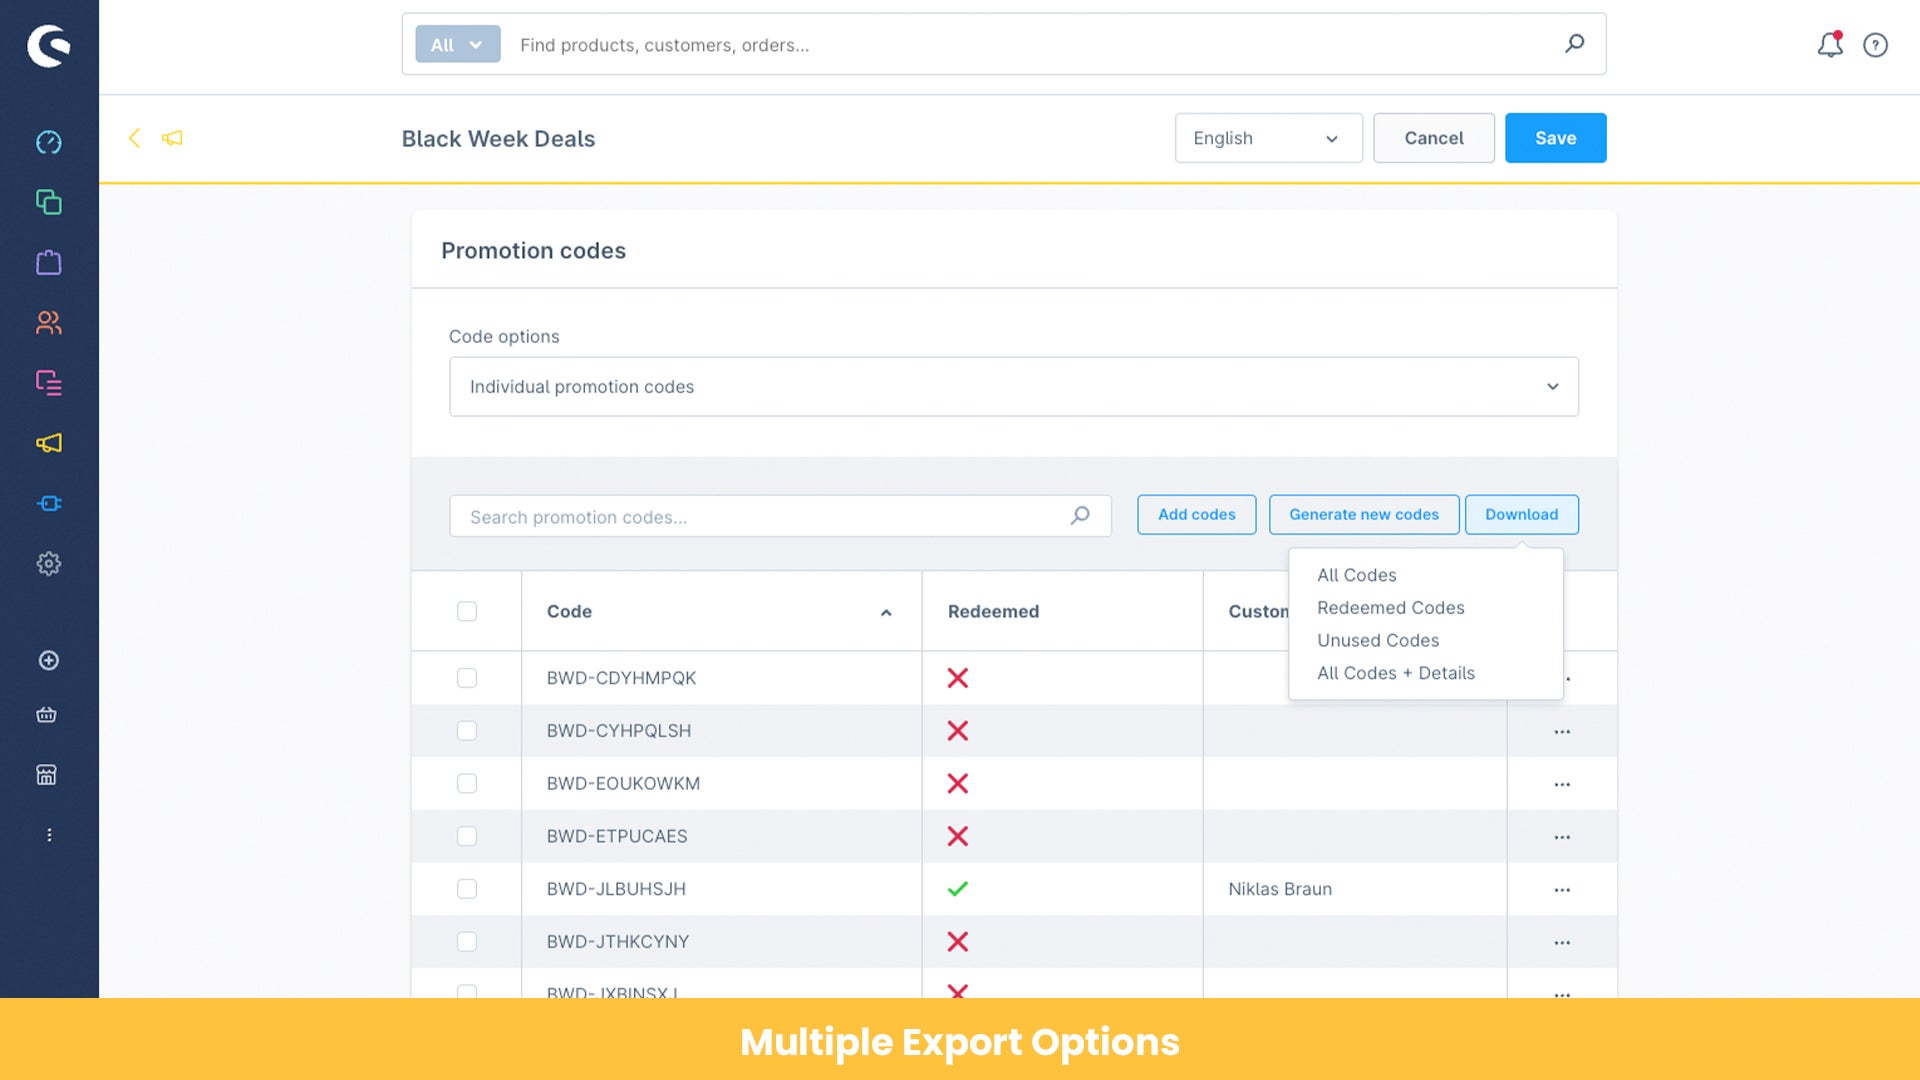Screen dimensions: 1920x1080
Task: Click the BWD-JTHKCYNY code text
Action: (617, 942)
